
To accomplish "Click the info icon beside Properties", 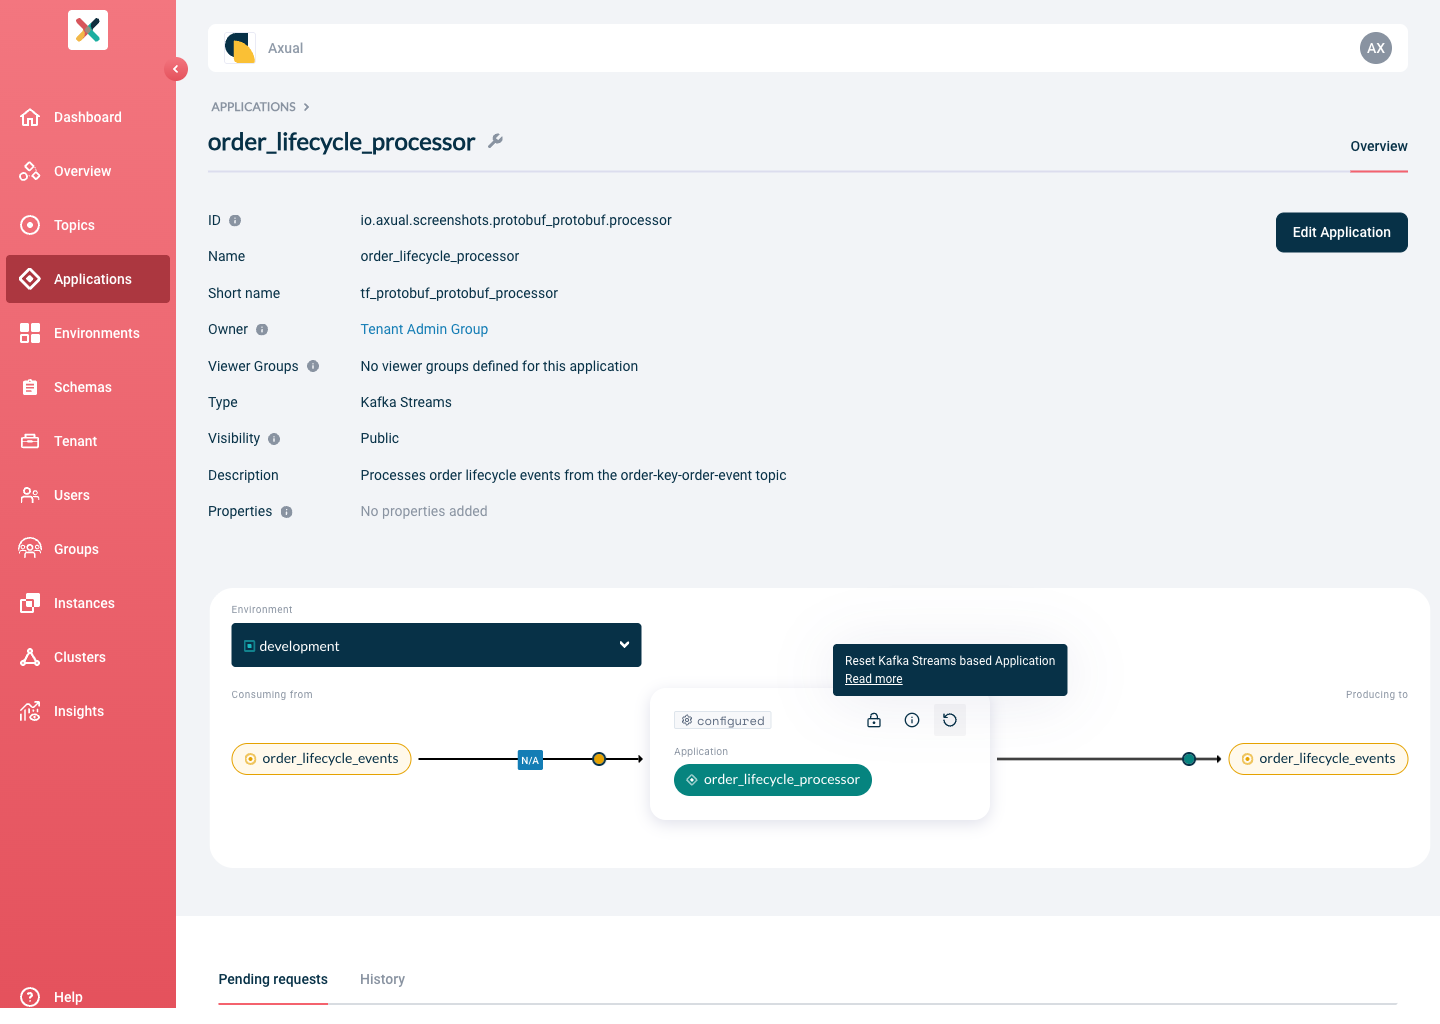I will (287, 512).
